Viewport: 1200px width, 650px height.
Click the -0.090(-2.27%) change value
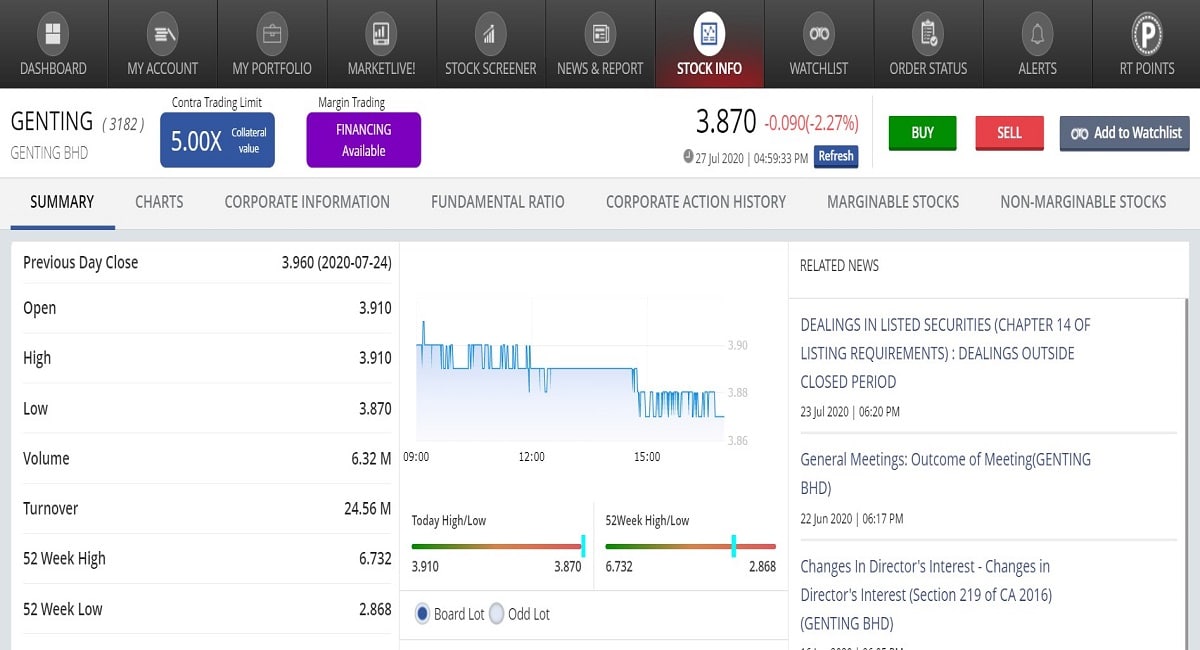[811, 124]
